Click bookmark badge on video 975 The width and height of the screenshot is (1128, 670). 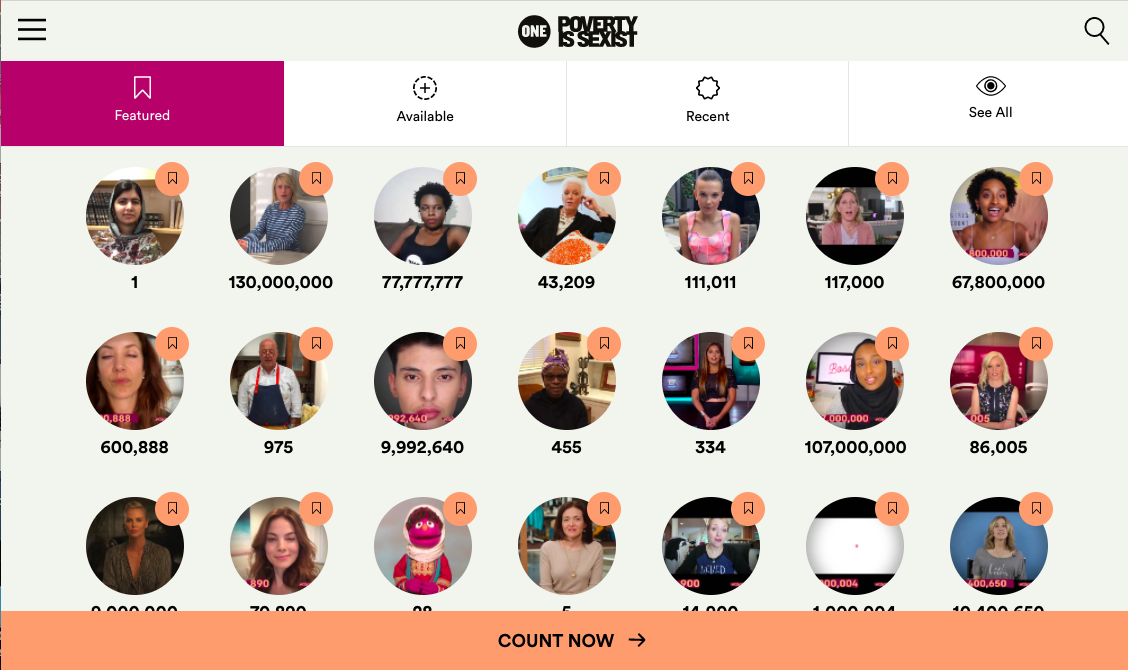(317, 343)
